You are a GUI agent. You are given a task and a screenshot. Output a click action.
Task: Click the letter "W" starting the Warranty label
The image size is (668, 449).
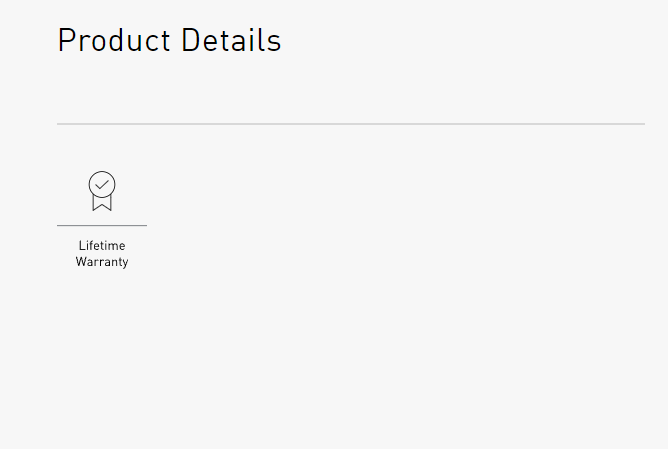[x=81, y=262]
